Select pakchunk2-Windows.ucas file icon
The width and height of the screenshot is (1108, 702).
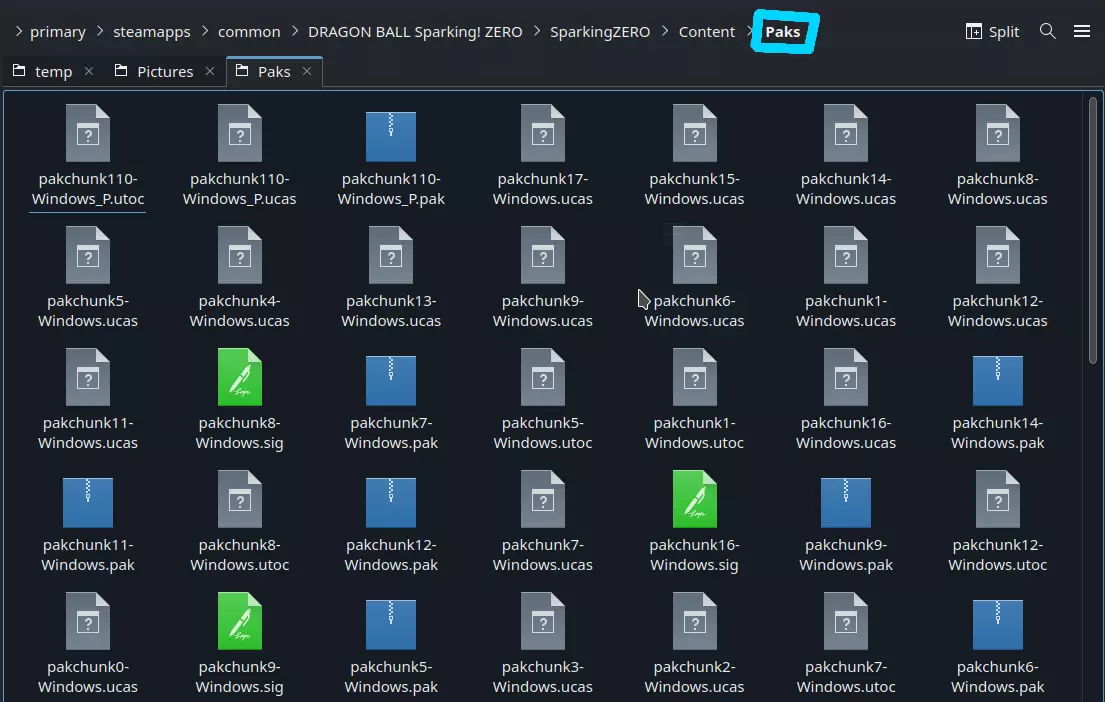coord(695,621)
